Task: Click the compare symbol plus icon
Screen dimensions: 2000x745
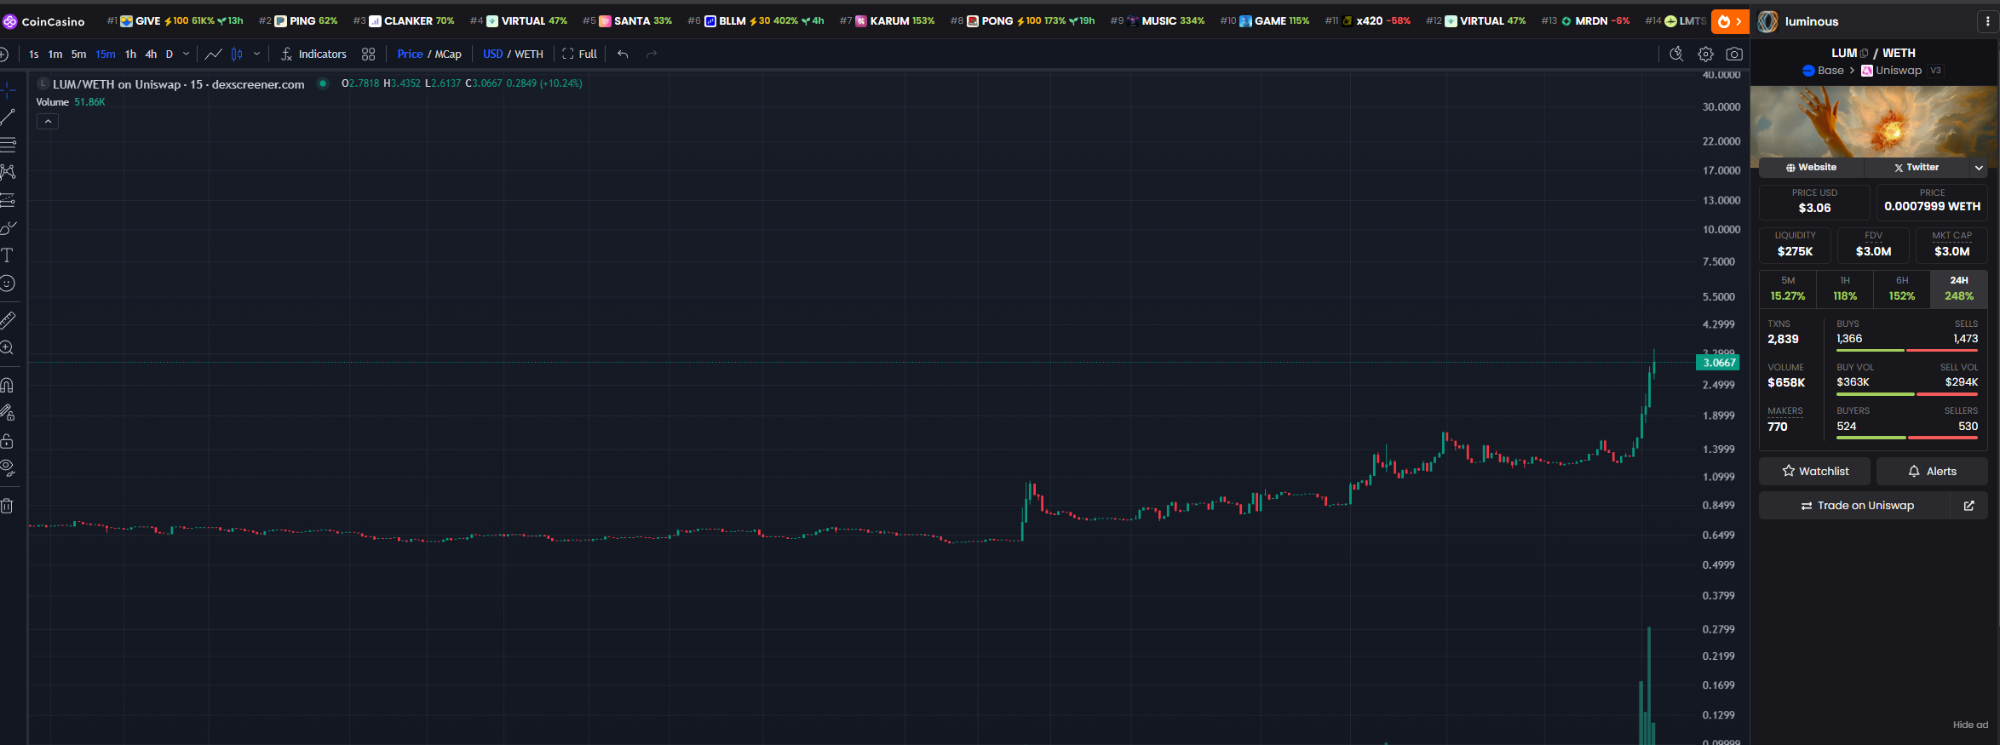Action: [4, 54]
